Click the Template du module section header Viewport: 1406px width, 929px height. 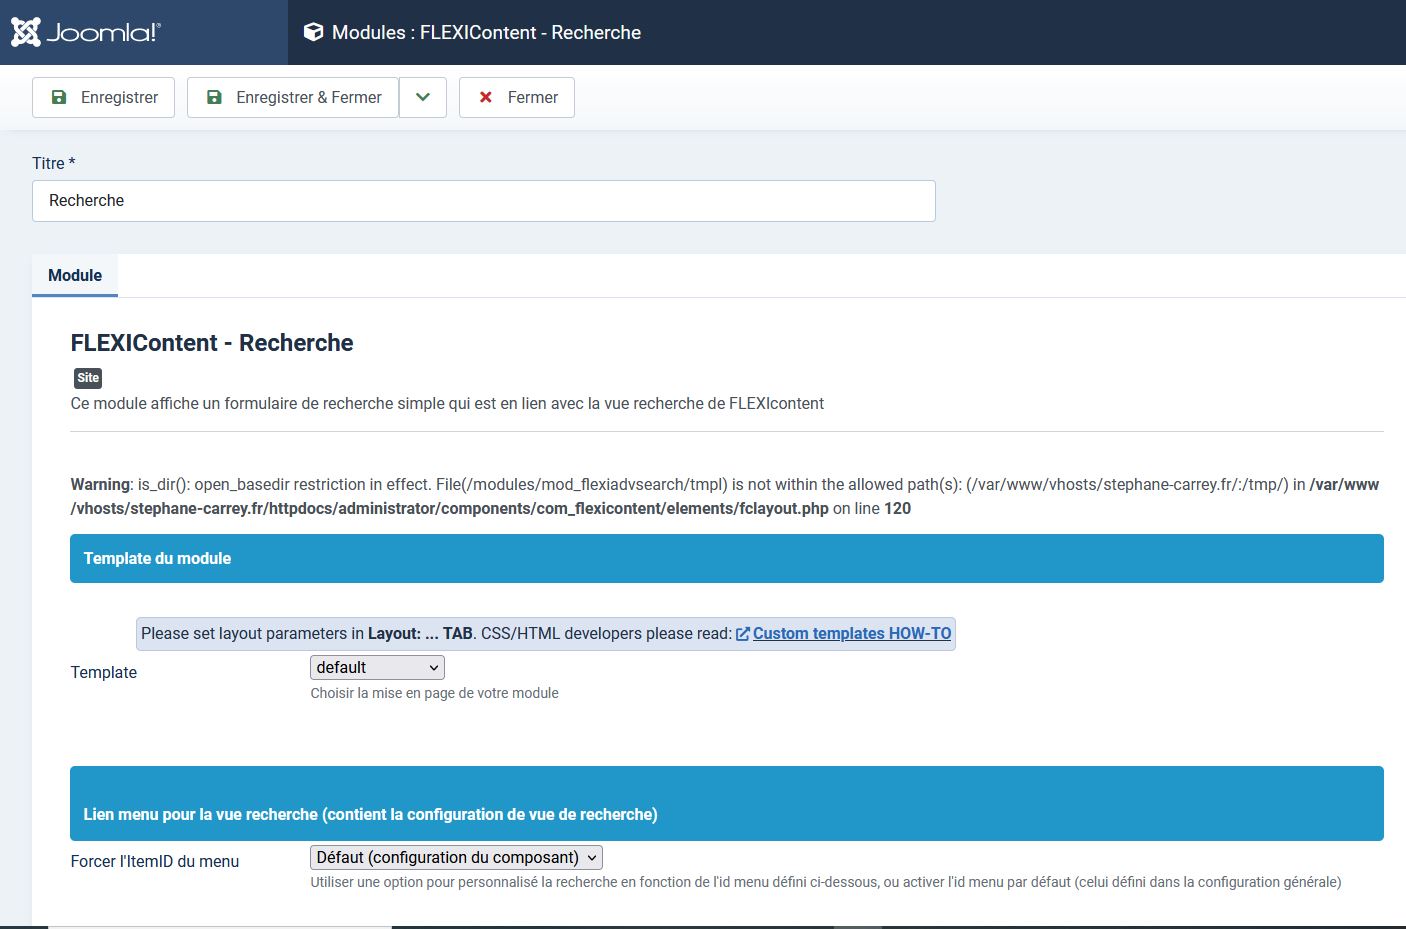727,558
